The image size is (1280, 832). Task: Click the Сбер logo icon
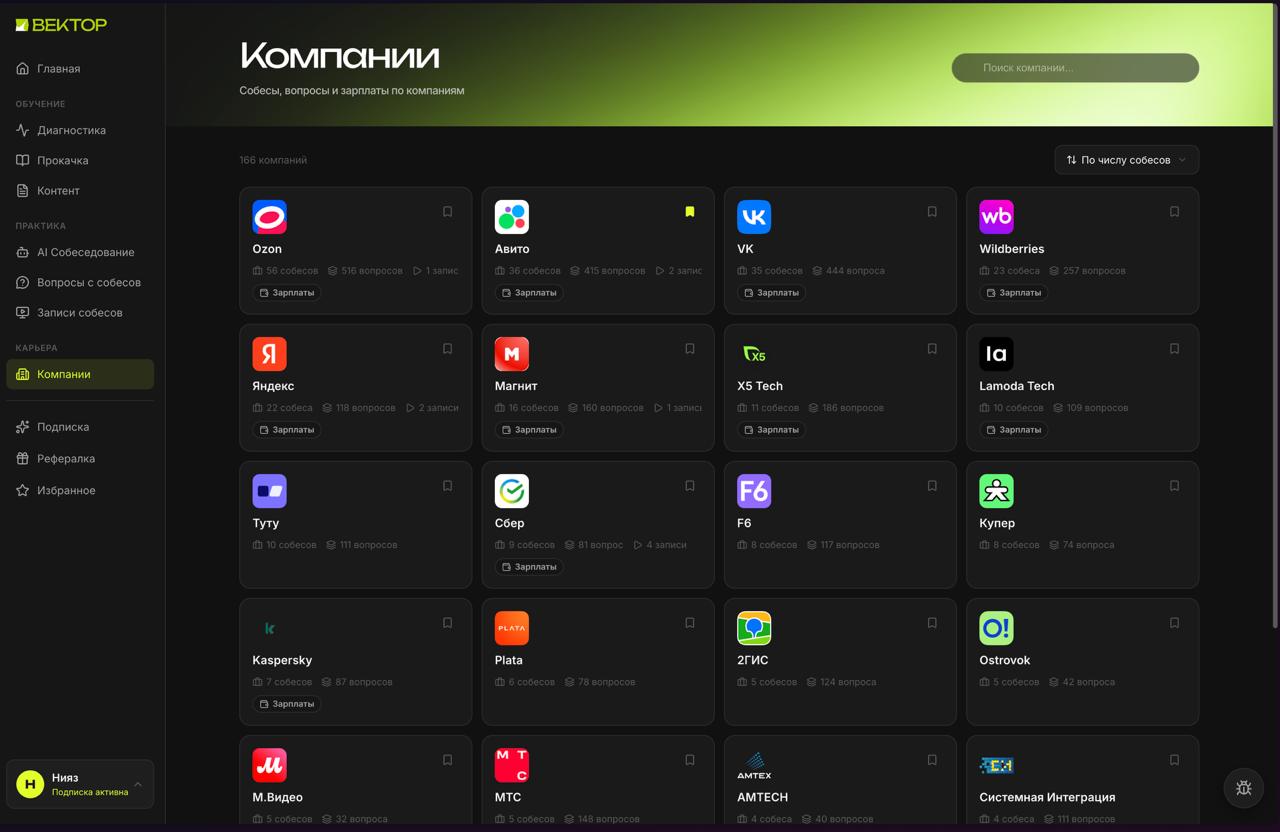pos(512,491)
